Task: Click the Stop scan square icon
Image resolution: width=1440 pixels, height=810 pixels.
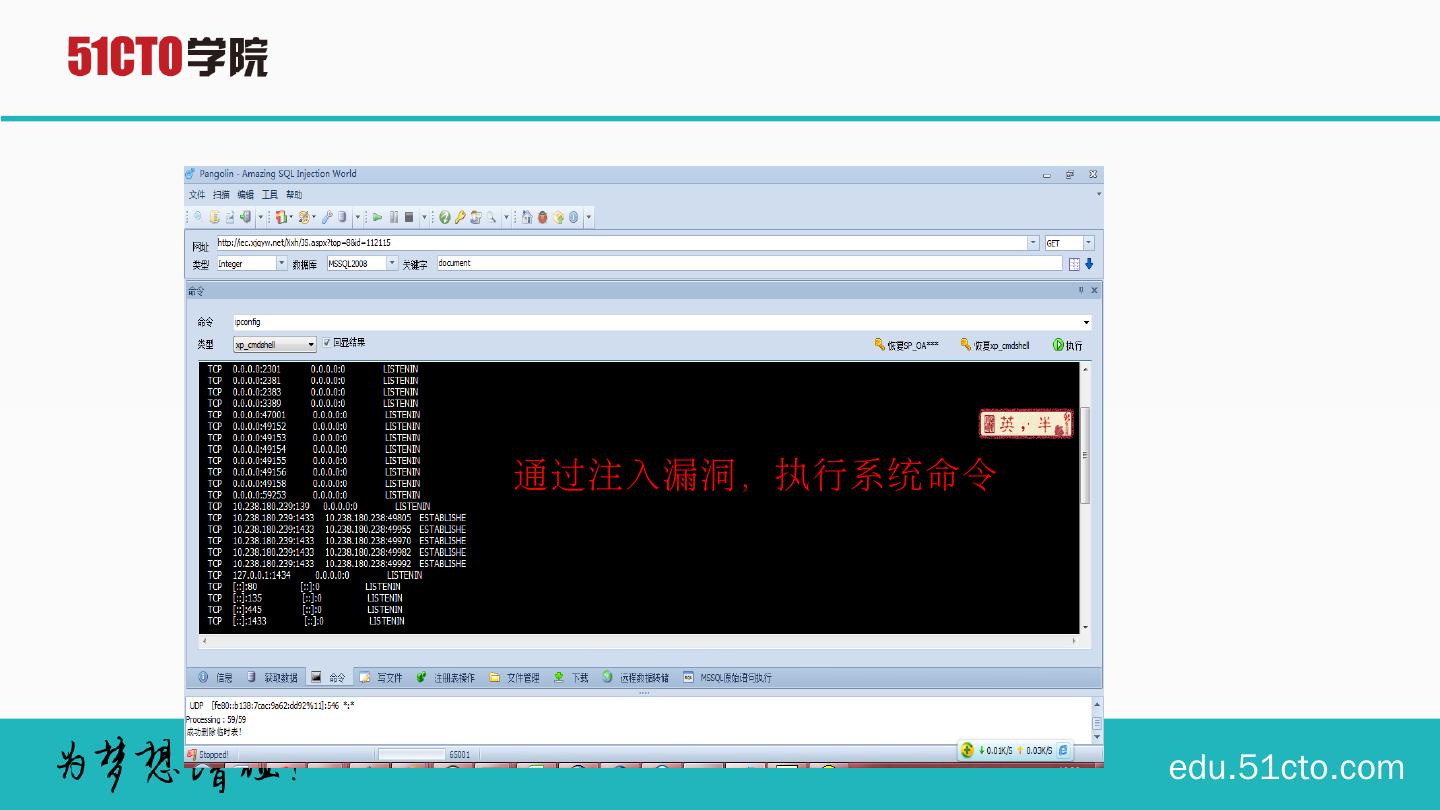Action: pyautogui.click(x=409, y=217)
